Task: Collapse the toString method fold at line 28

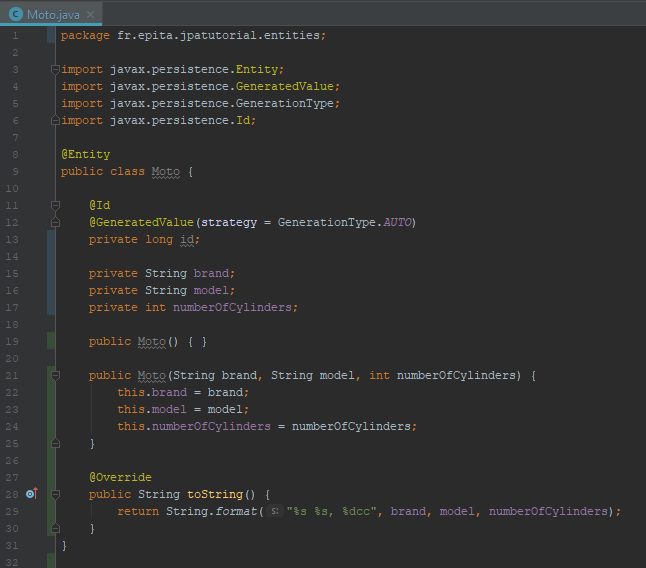Action: [x=55, y=494]
